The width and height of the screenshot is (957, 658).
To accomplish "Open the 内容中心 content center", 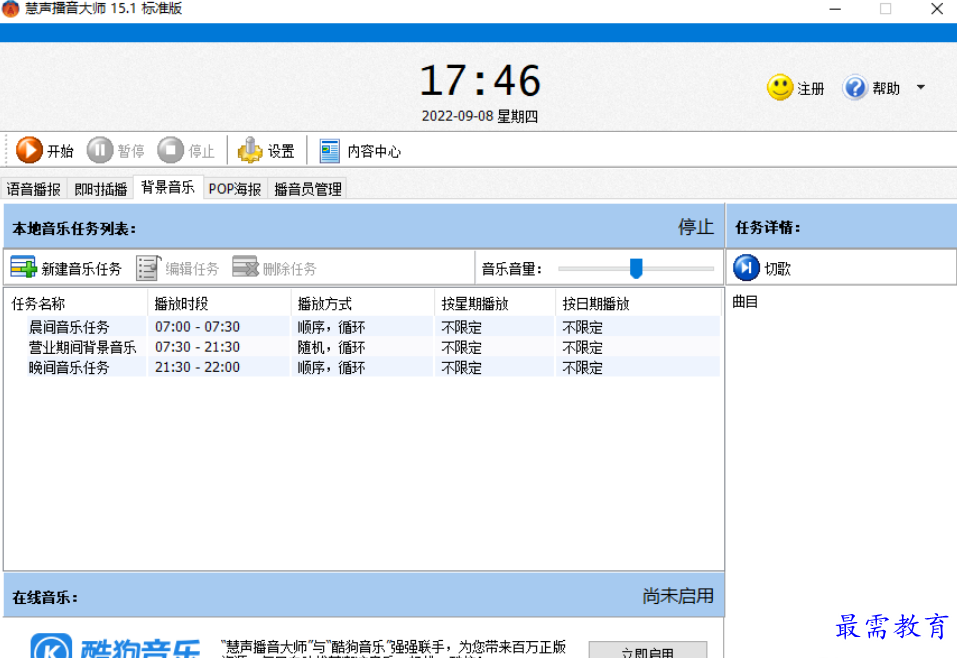I will 328,150.
